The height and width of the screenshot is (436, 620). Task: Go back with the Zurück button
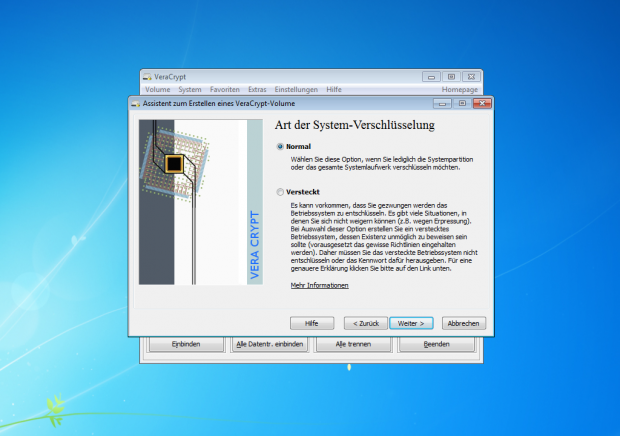tap(364, 323)
